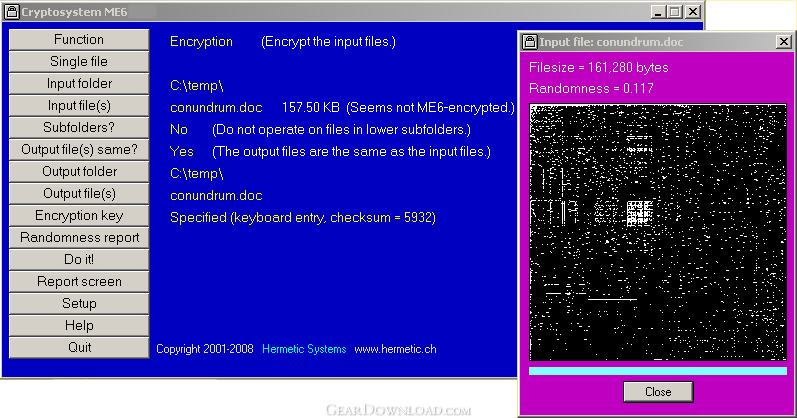The height and width of the screenshot is (418, 797).
Task: Close the Input file window with X
Action: [784, 42]
